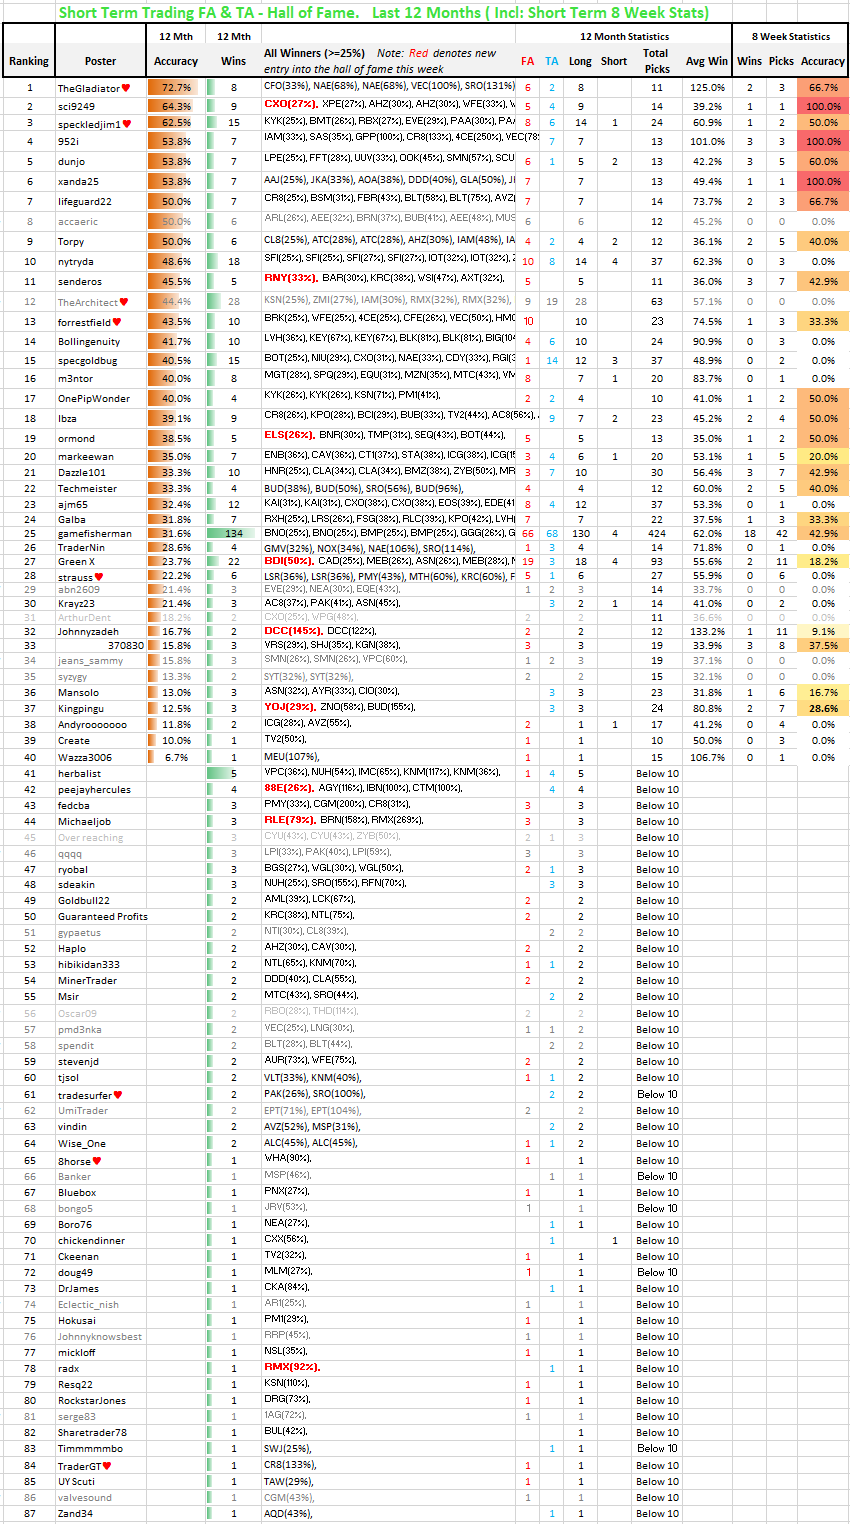Image resolution: width=850 pixels, height=1524 pixels.
Task: Select the All Winners (>=25%) heading
Action: point(314,53)
